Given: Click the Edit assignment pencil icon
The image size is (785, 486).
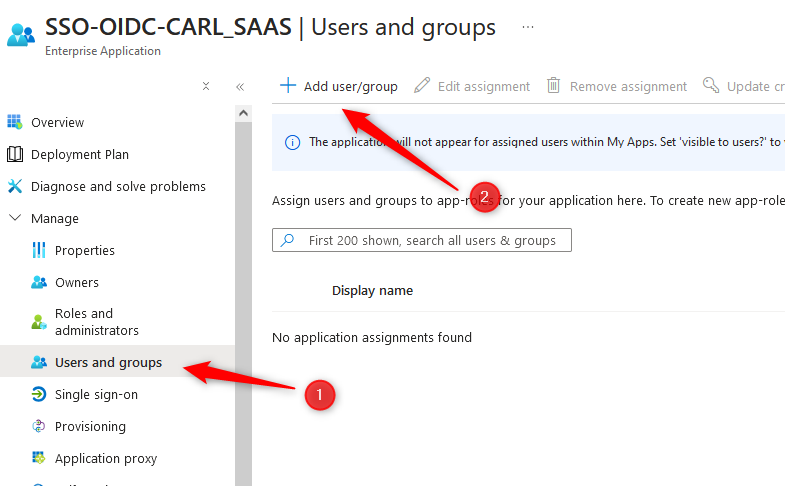Looking at the screenshot, I should (422, 86).
